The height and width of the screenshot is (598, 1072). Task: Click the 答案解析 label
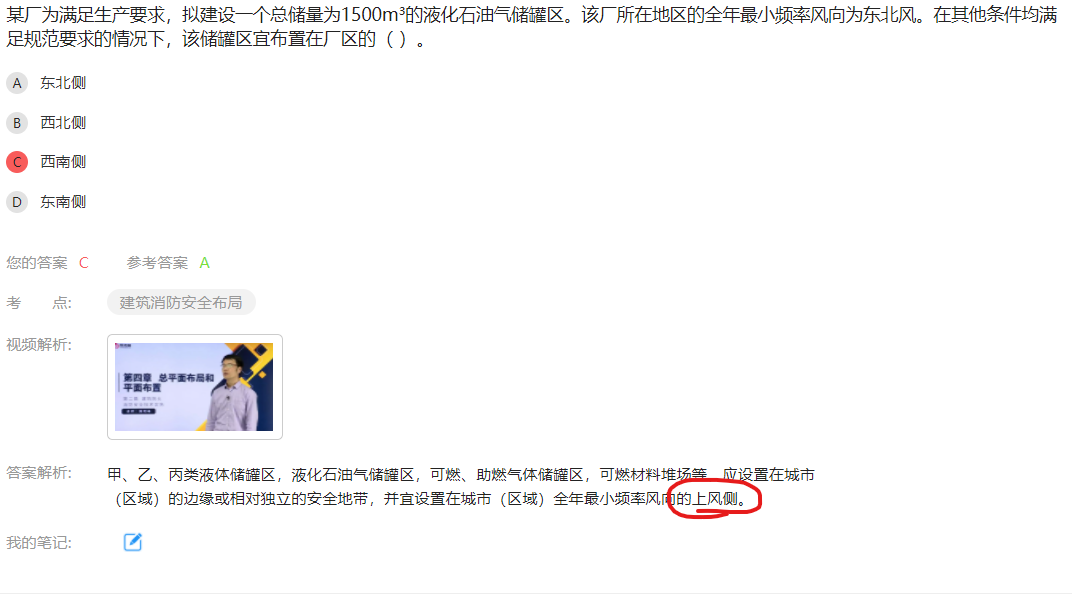tap(39, 473)
